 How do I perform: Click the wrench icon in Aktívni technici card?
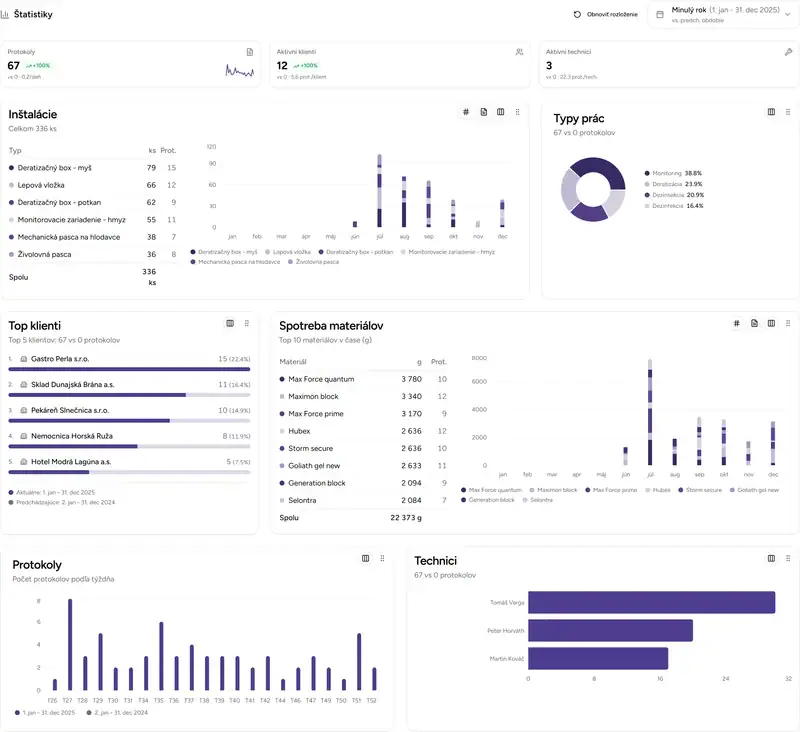(x=788, y=51)
